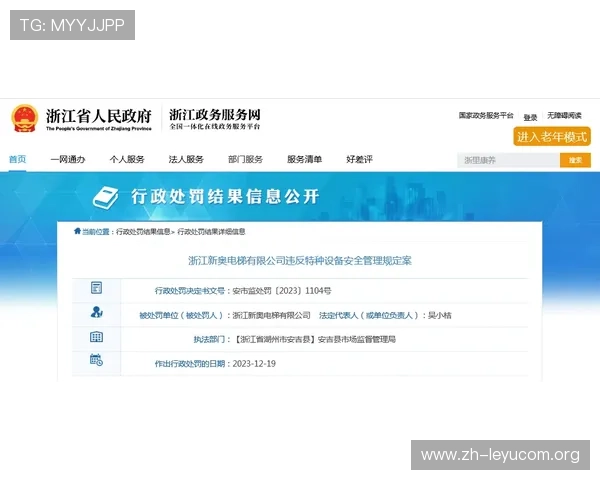This screenshot has width=600, height=480.
Task: Click the 无障碍阅读 link
Action: click(x=564, y=115)
